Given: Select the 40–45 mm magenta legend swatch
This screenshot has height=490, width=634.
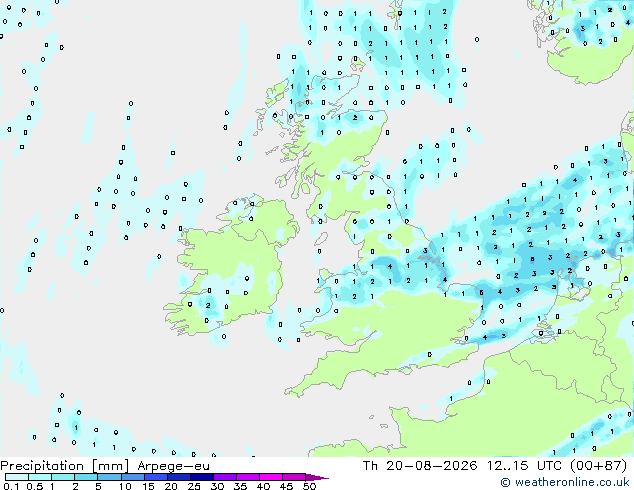Looking at the screenshot, I should click(271, 477).
